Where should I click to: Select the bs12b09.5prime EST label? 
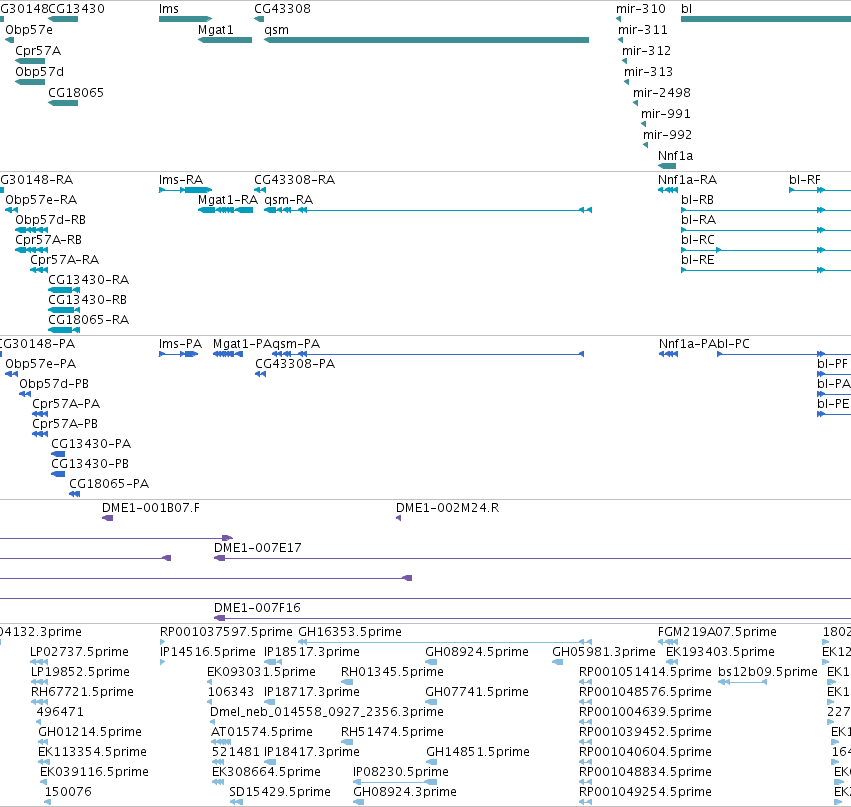pyautogui.click(x=767, y=672)
